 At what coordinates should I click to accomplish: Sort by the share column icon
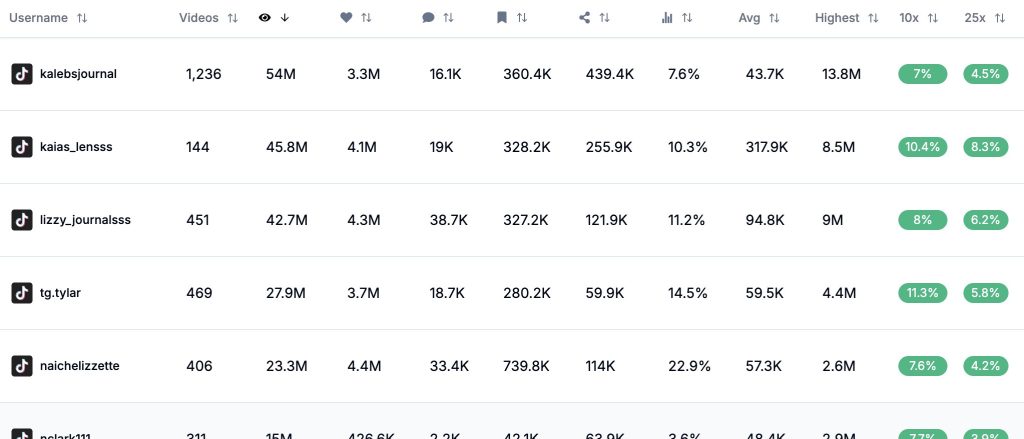pos(585,18)
